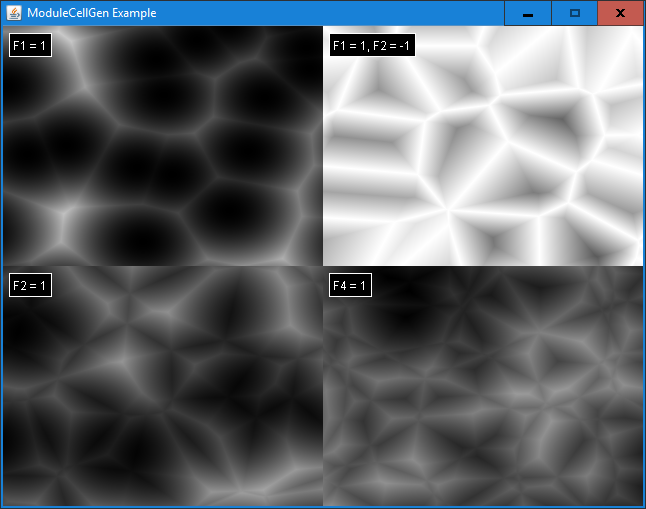Viewport: 646px width, 509px height.
Task: Click the "ModuleCellGen Example" title text
Action: [91, 13]
